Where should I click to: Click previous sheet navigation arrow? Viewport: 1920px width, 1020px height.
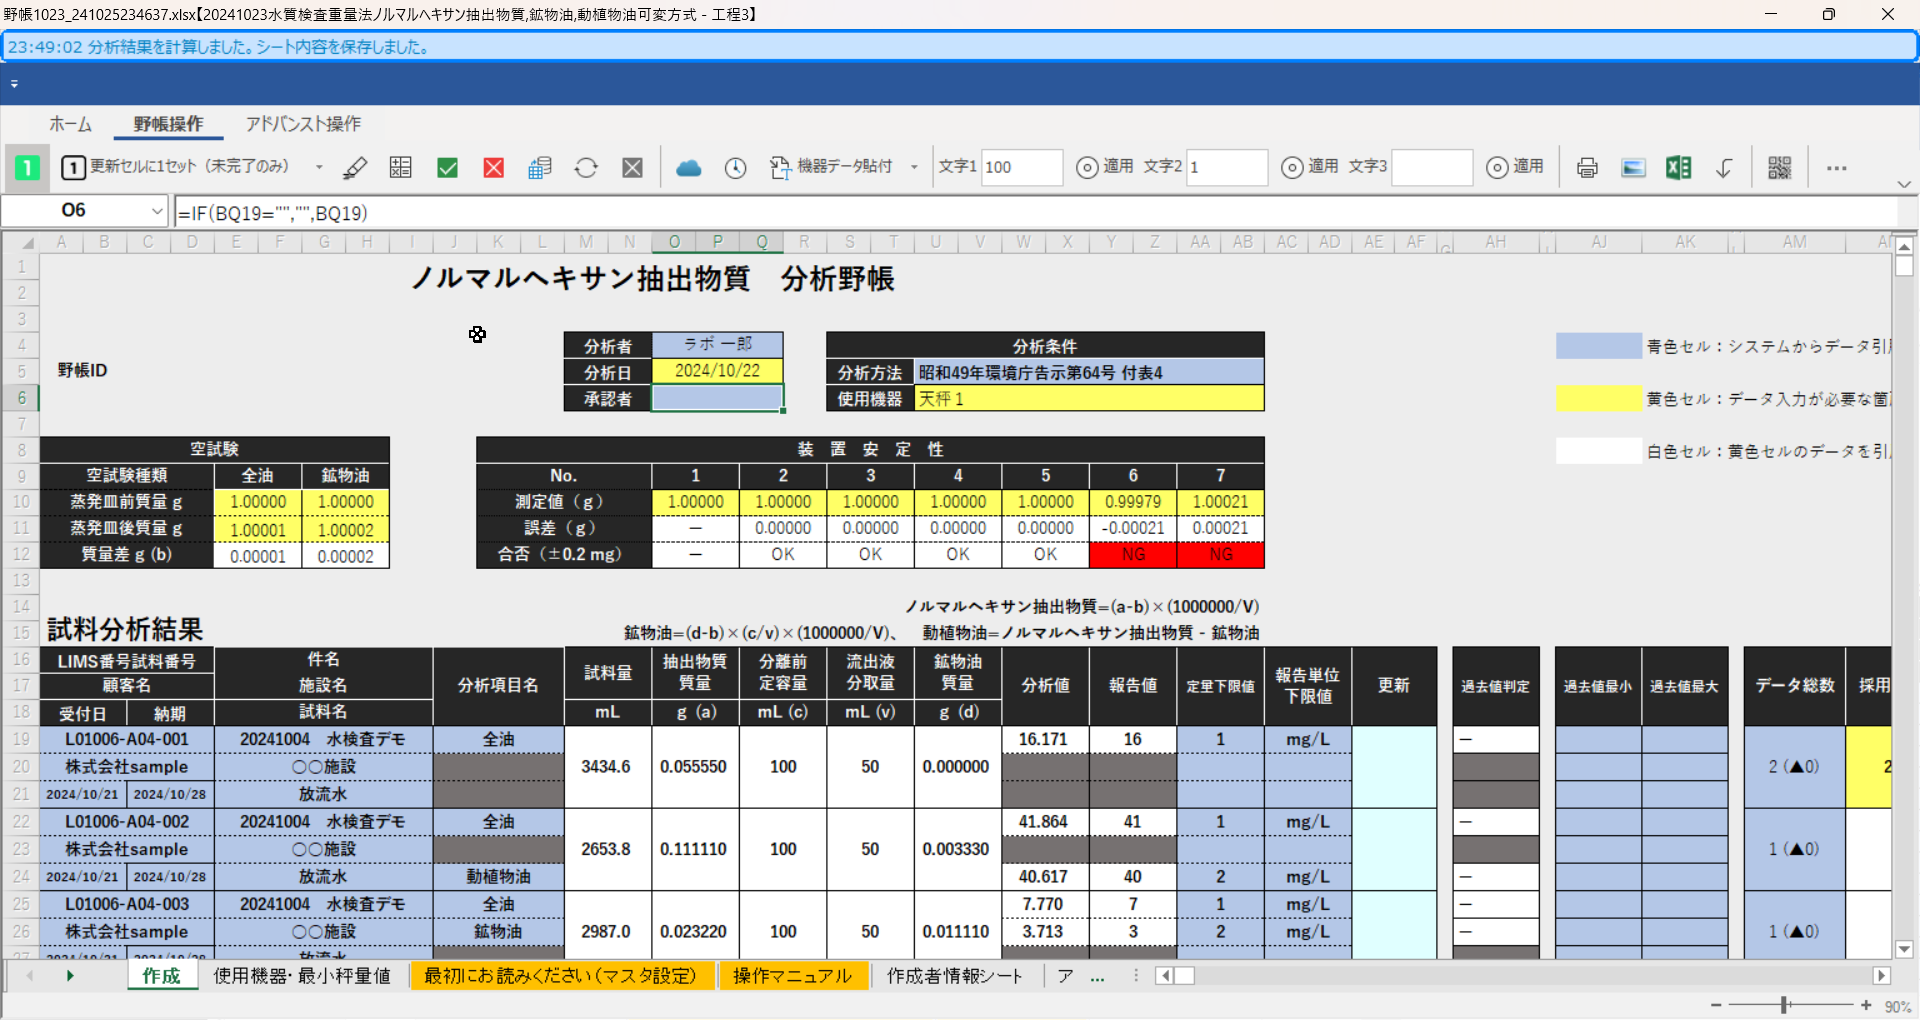30,975
